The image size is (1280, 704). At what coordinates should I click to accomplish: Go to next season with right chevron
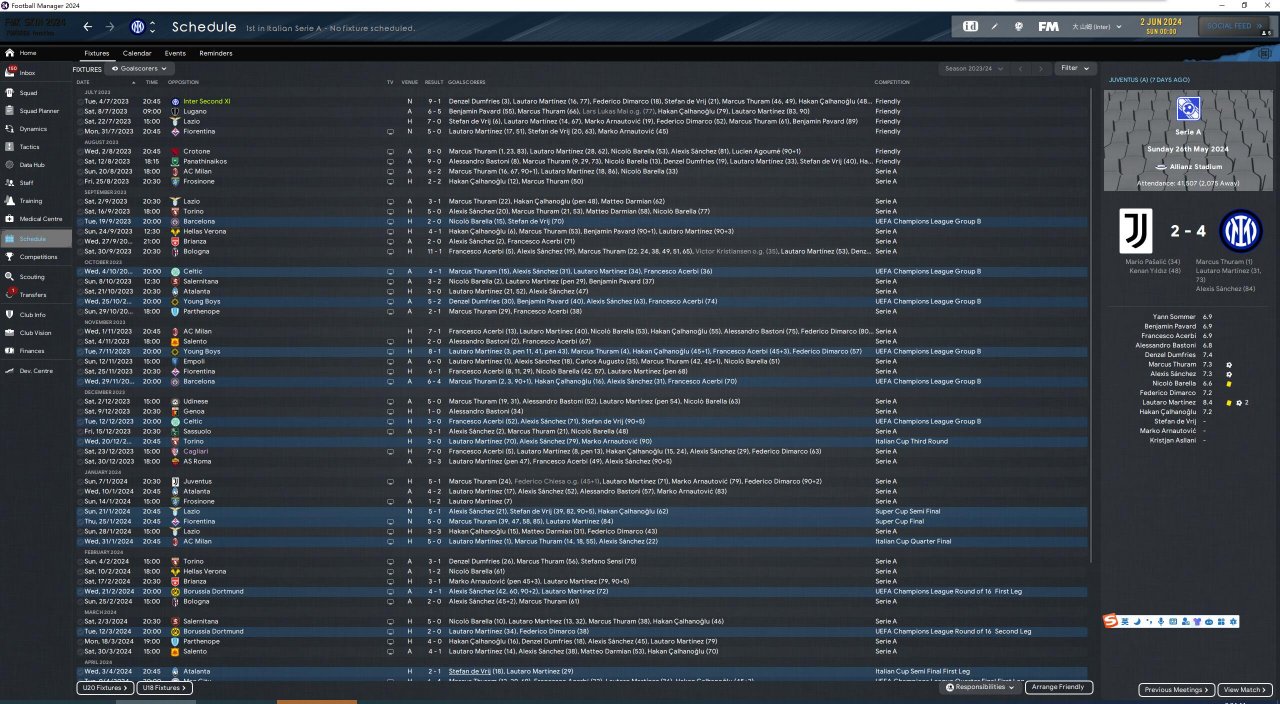point(1040,69)
